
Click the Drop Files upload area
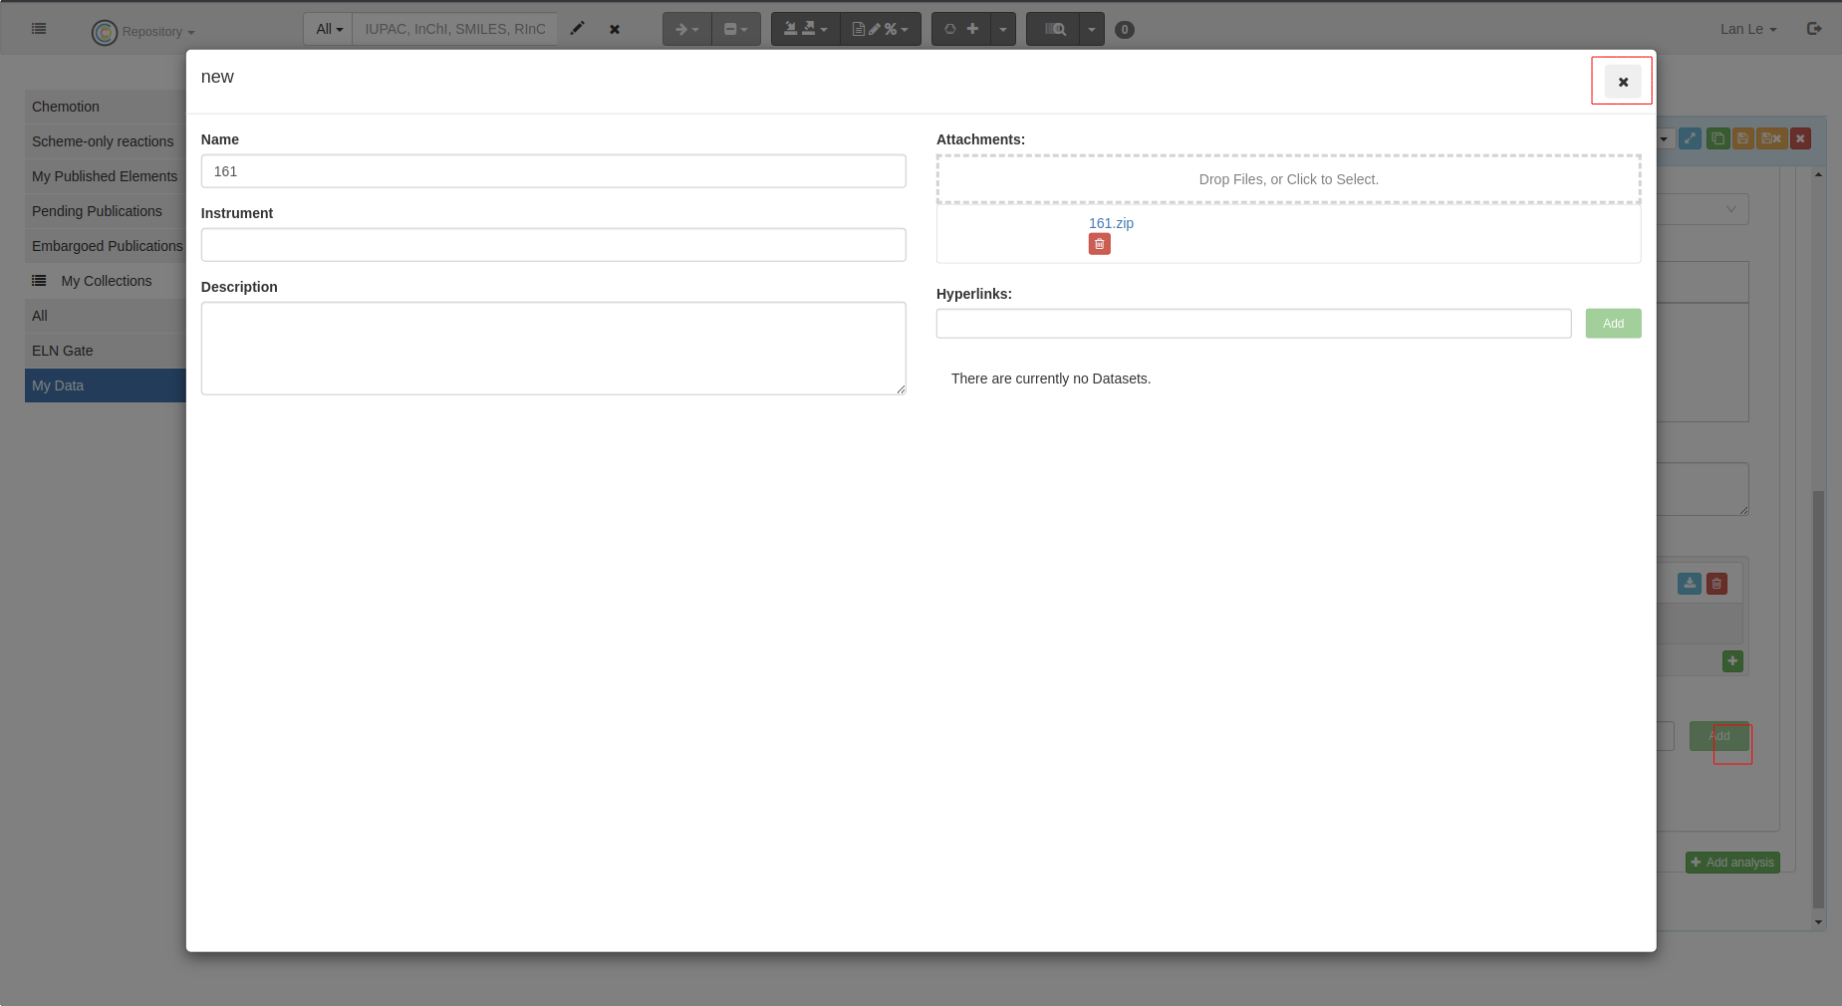coord(1288,180)
